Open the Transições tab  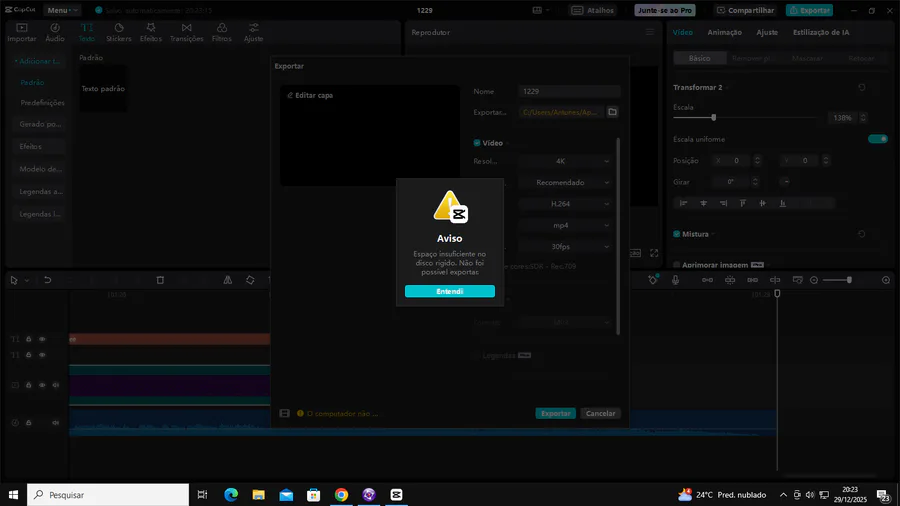click(187, 33)
